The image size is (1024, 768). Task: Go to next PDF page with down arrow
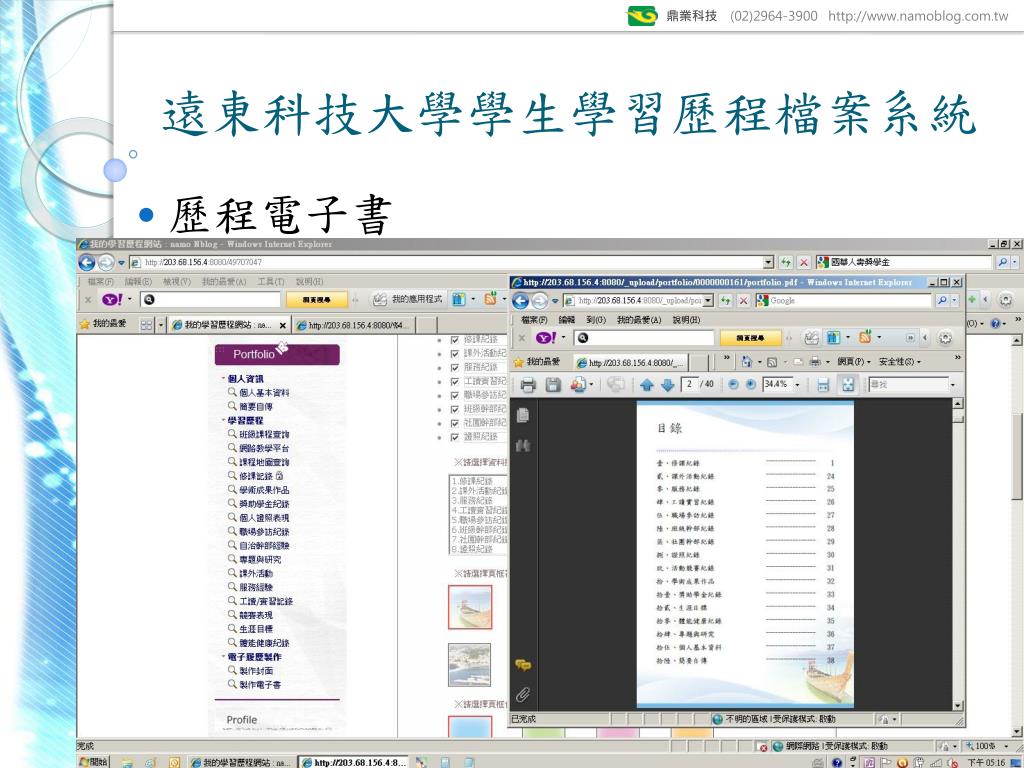tap(667, 385)
